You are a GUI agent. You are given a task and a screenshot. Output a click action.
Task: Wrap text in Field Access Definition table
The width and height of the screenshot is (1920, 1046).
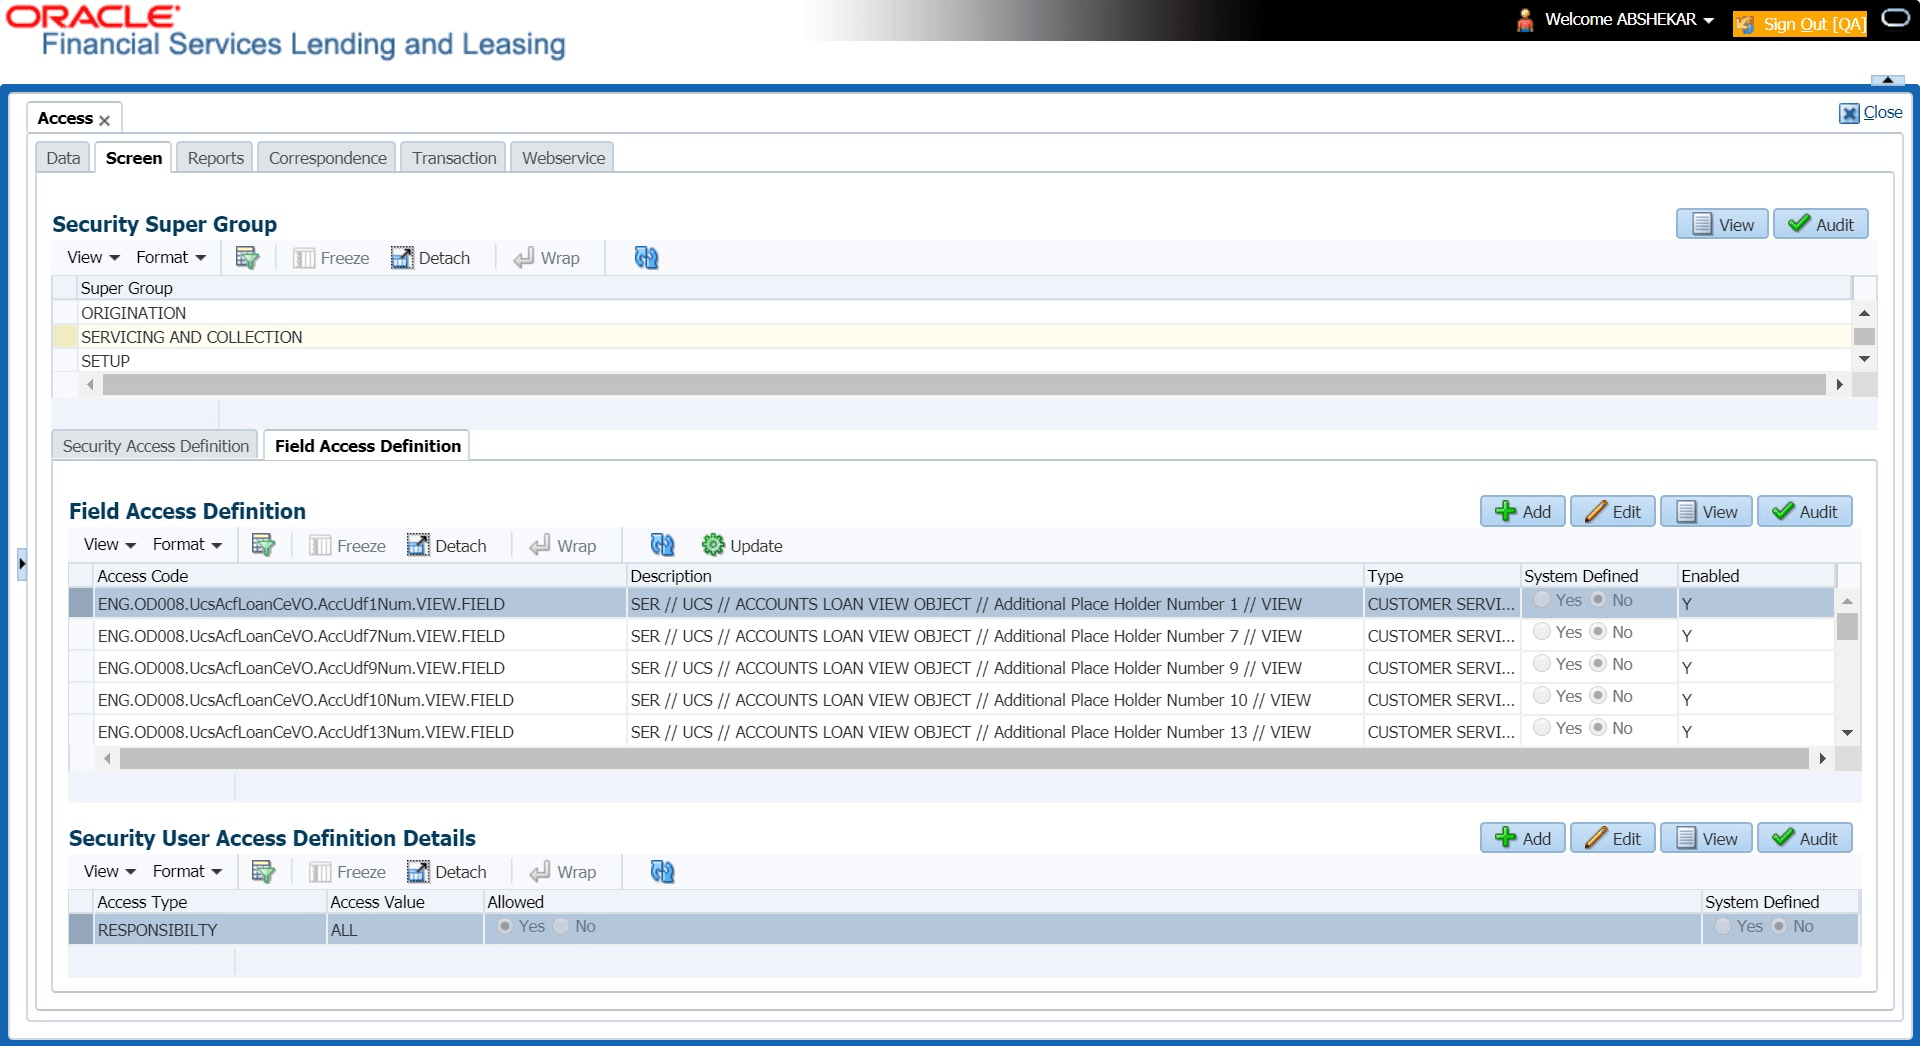coord(563,546)
